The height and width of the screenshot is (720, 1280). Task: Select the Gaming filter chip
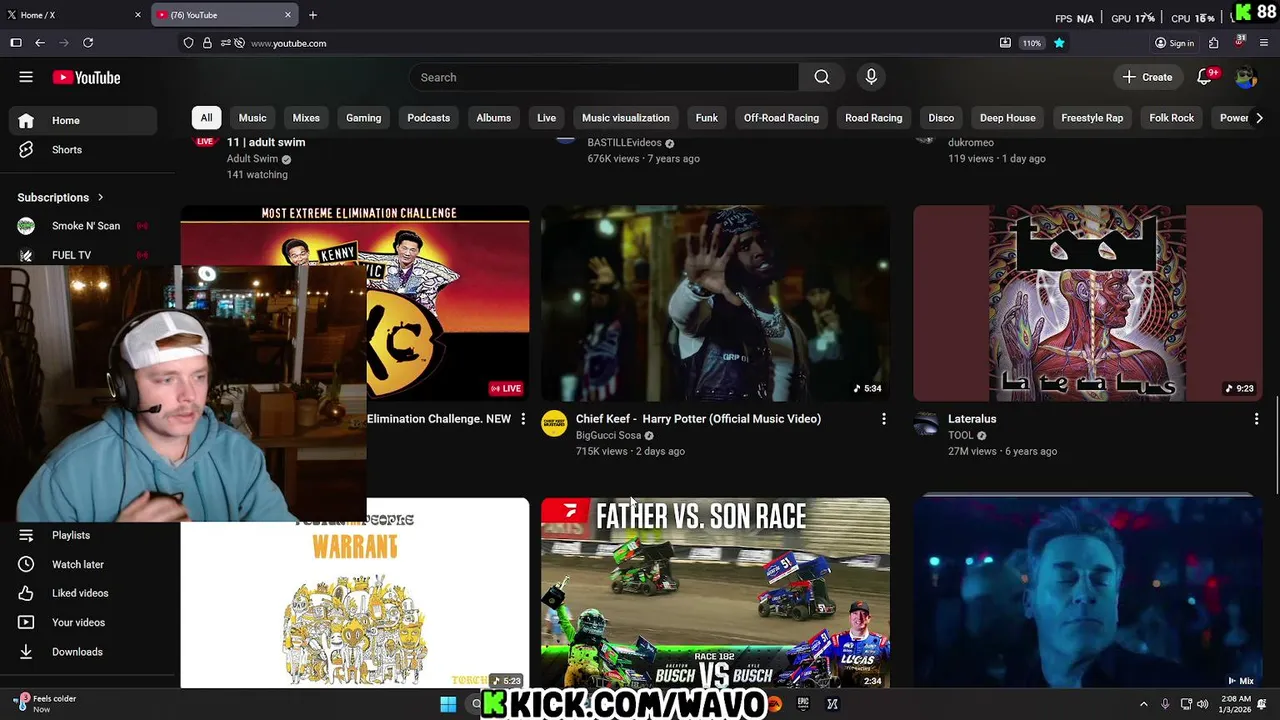[363, 118]
